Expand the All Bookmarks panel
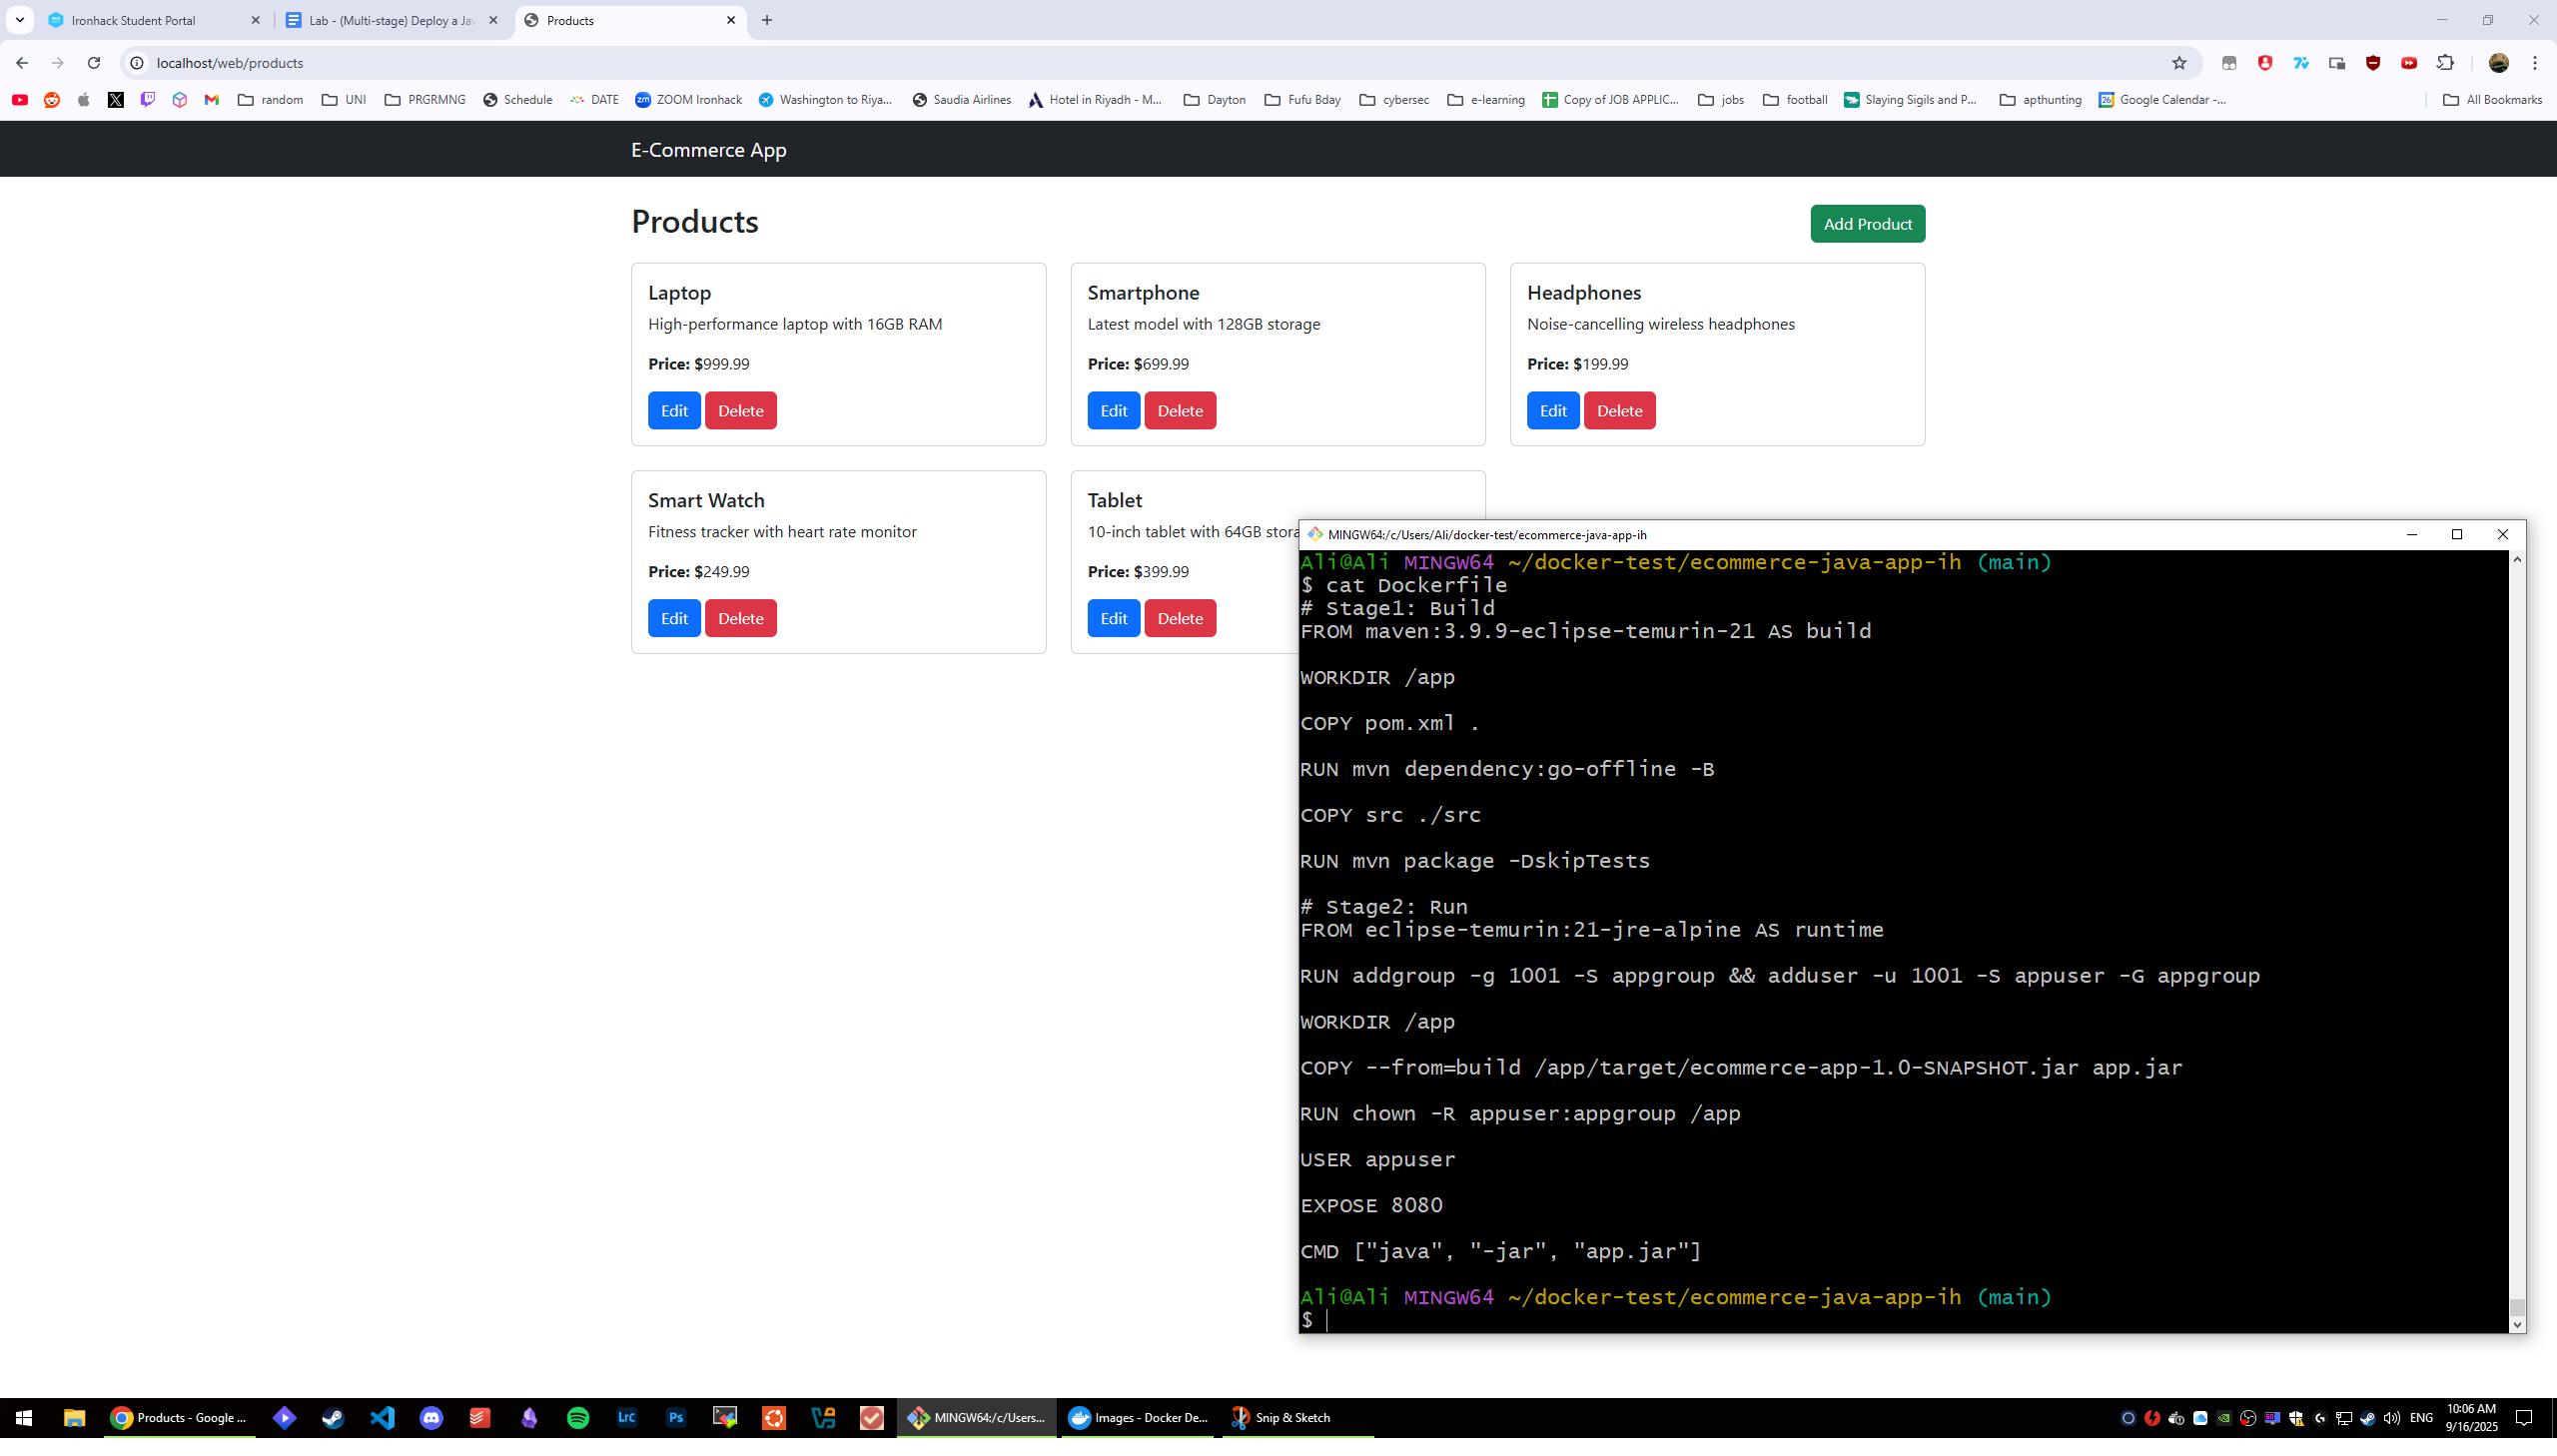Screen dimensions: 2557x1456 coord(2492,99)
